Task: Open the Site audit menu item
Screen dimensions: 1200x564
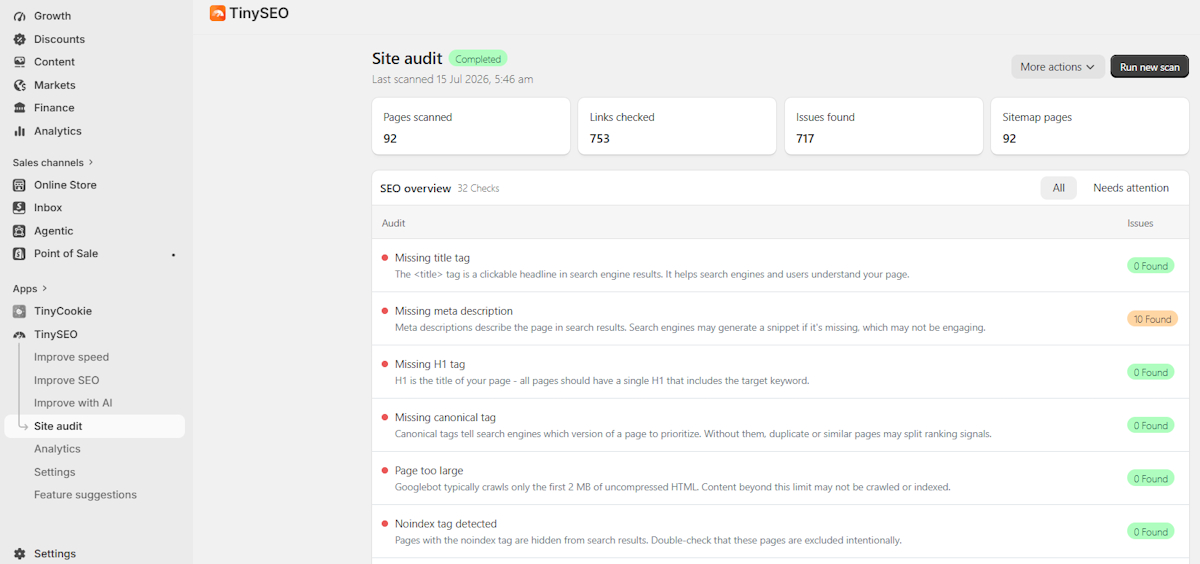Action: point(95,426)
